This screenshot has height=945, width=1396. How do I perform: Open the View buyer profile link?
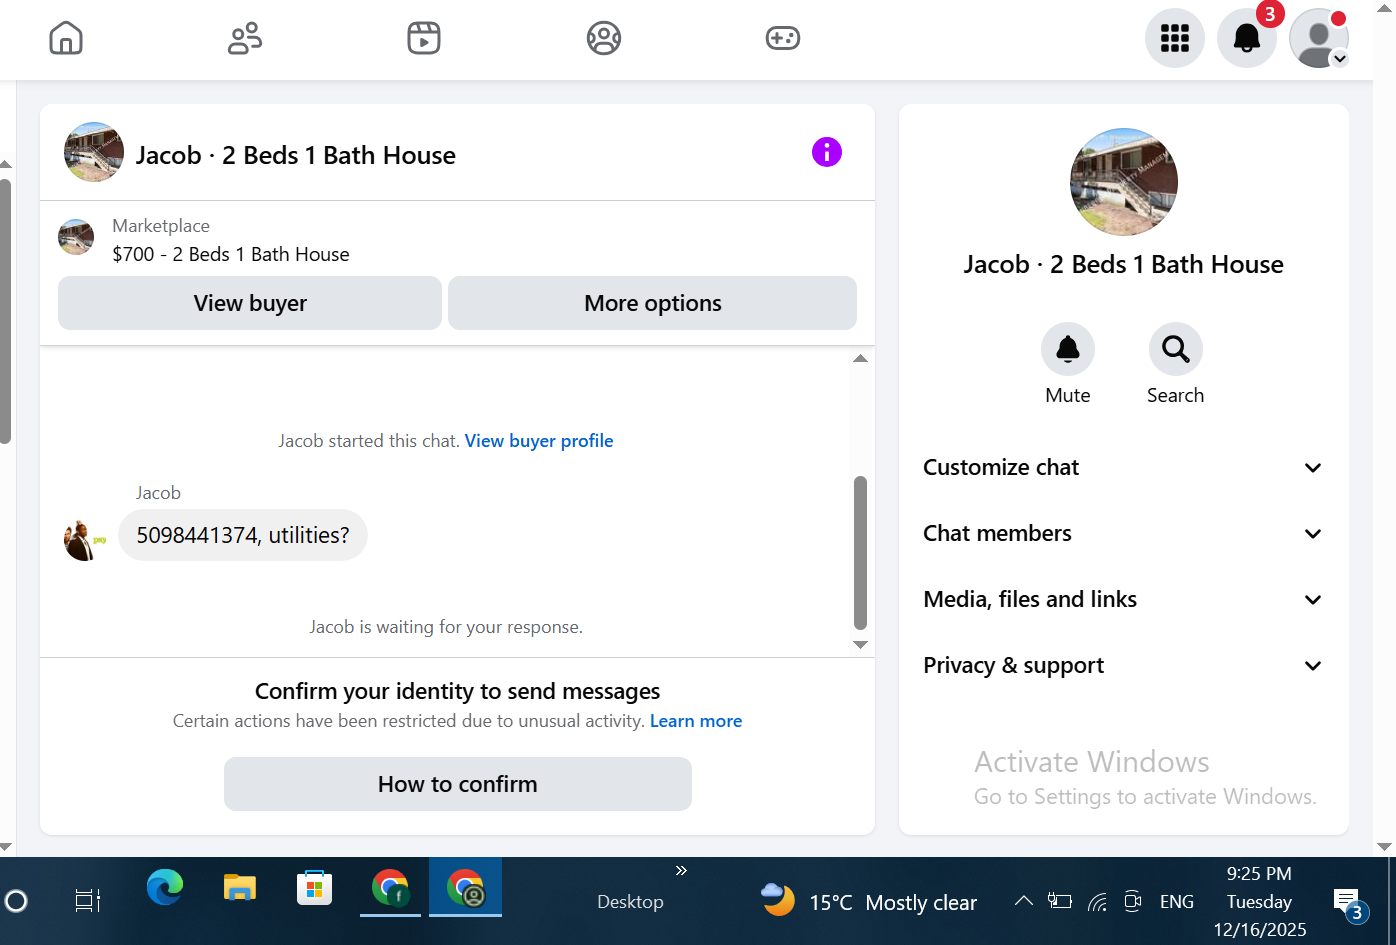(539, 441)
